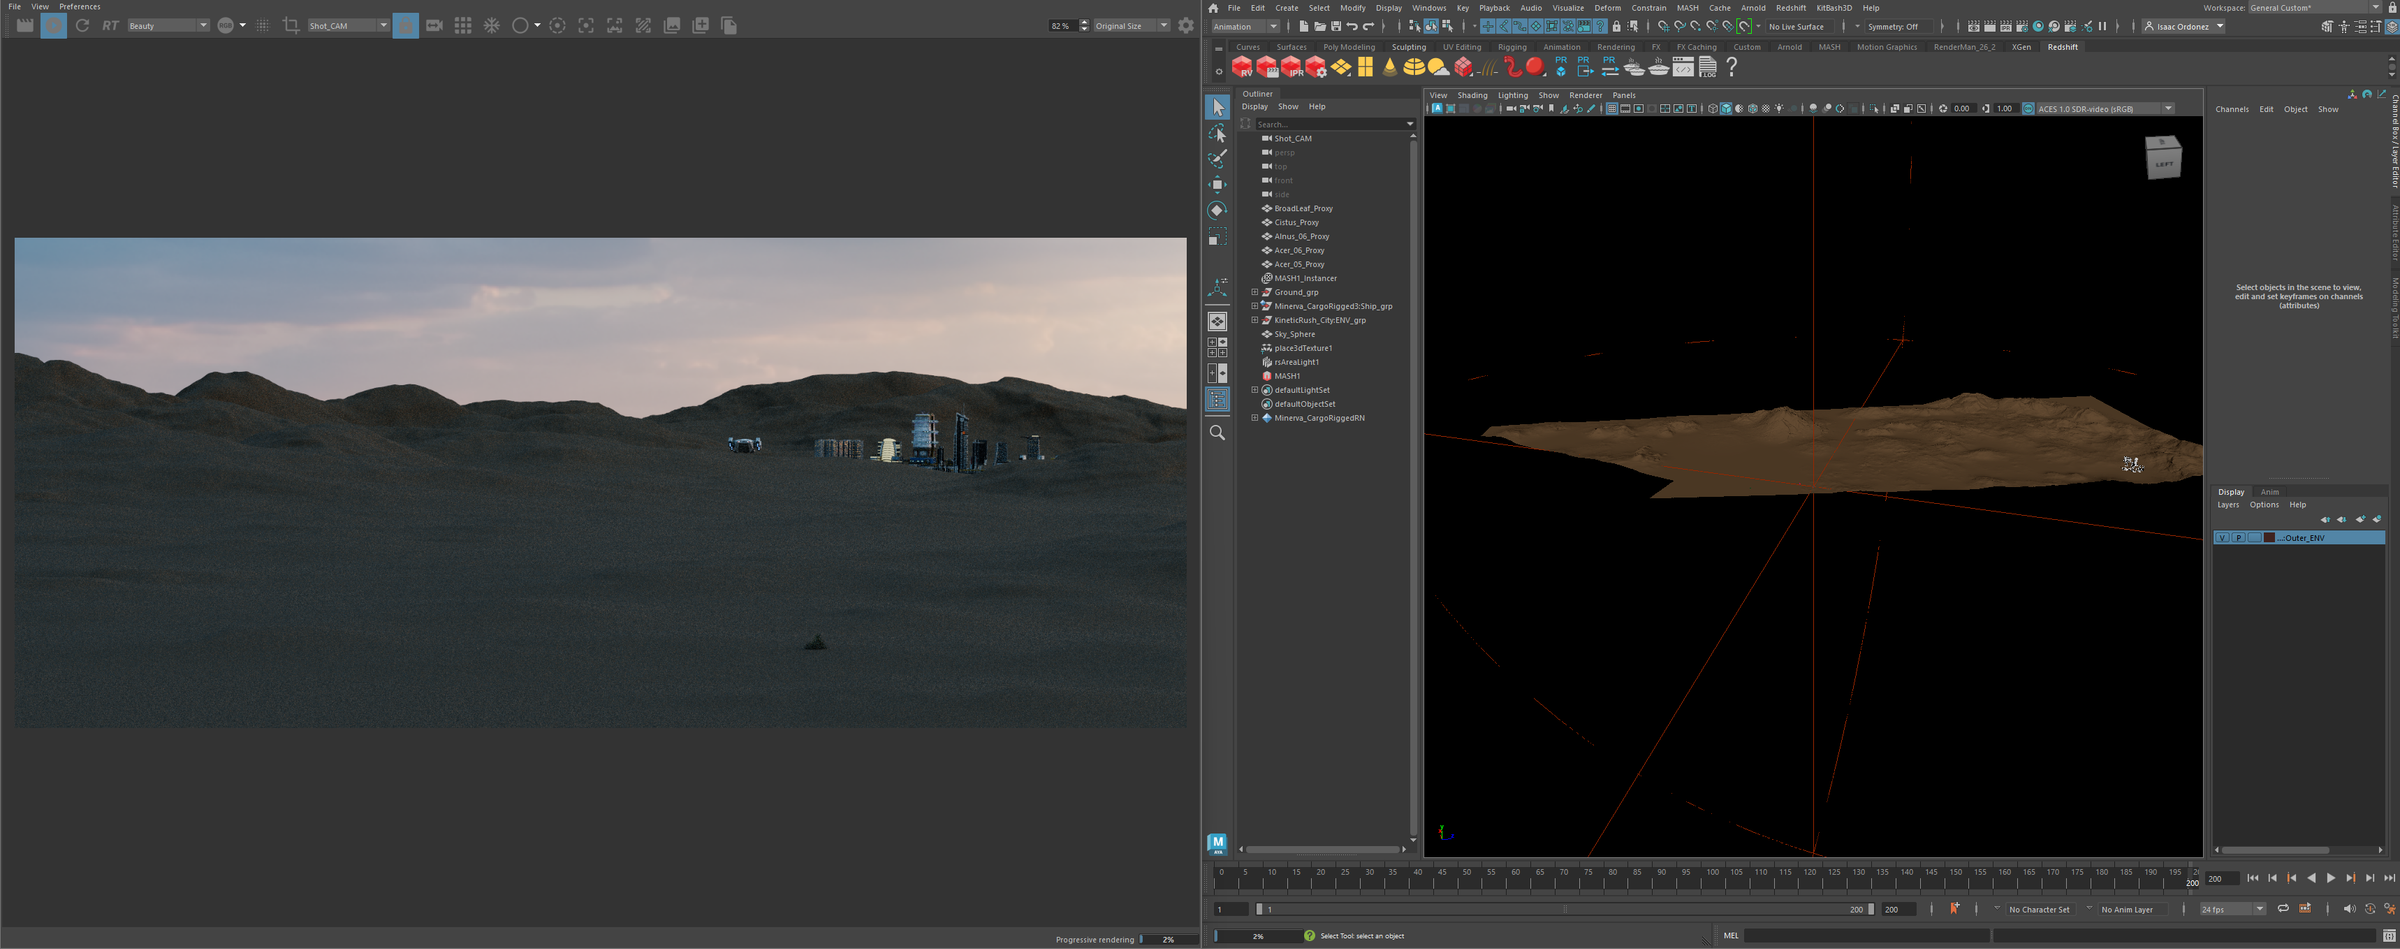Expand the Ground_grp node in Outliner

1255,292
